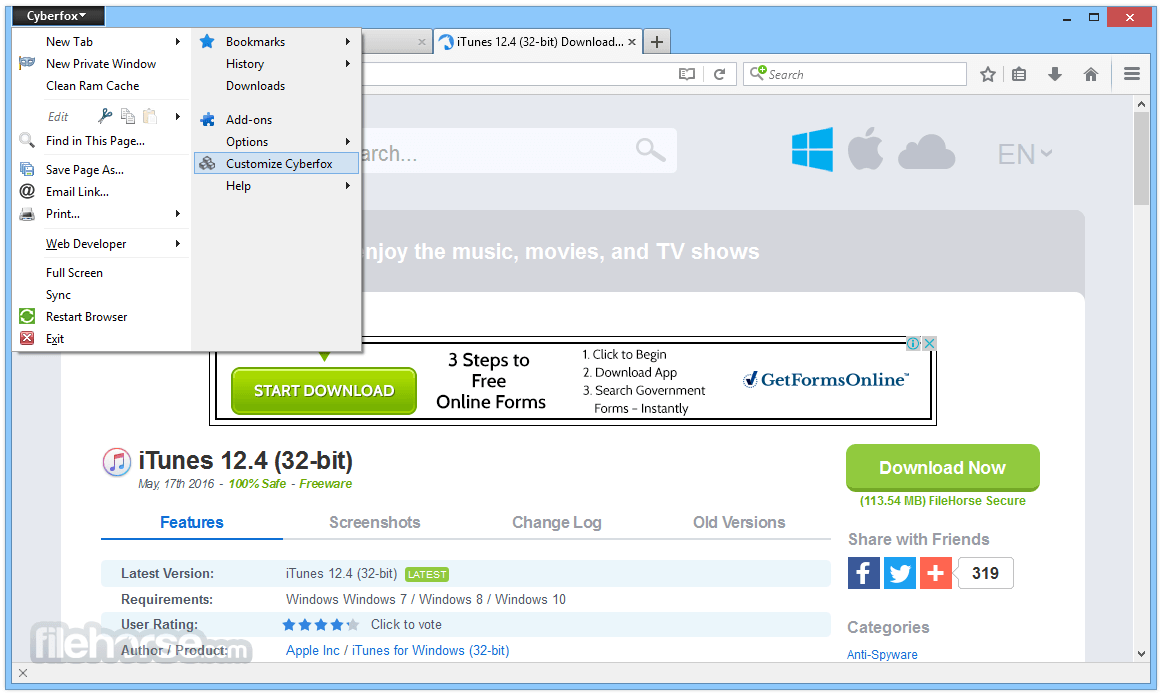The image size is (1162, 694).
Task: Switch to the iTunes 12.4 (32-bit) tab
Action: [537, 42]
